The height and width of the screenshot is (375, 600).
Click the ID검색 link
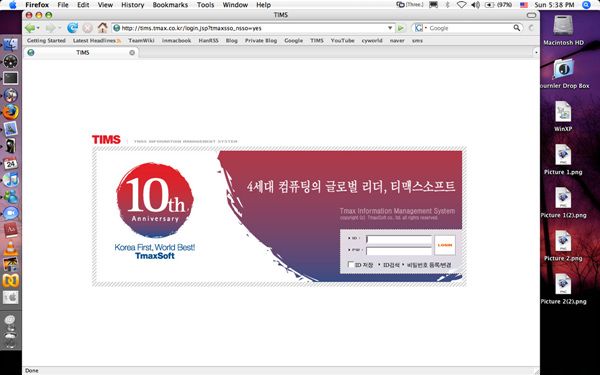point(391,265)
